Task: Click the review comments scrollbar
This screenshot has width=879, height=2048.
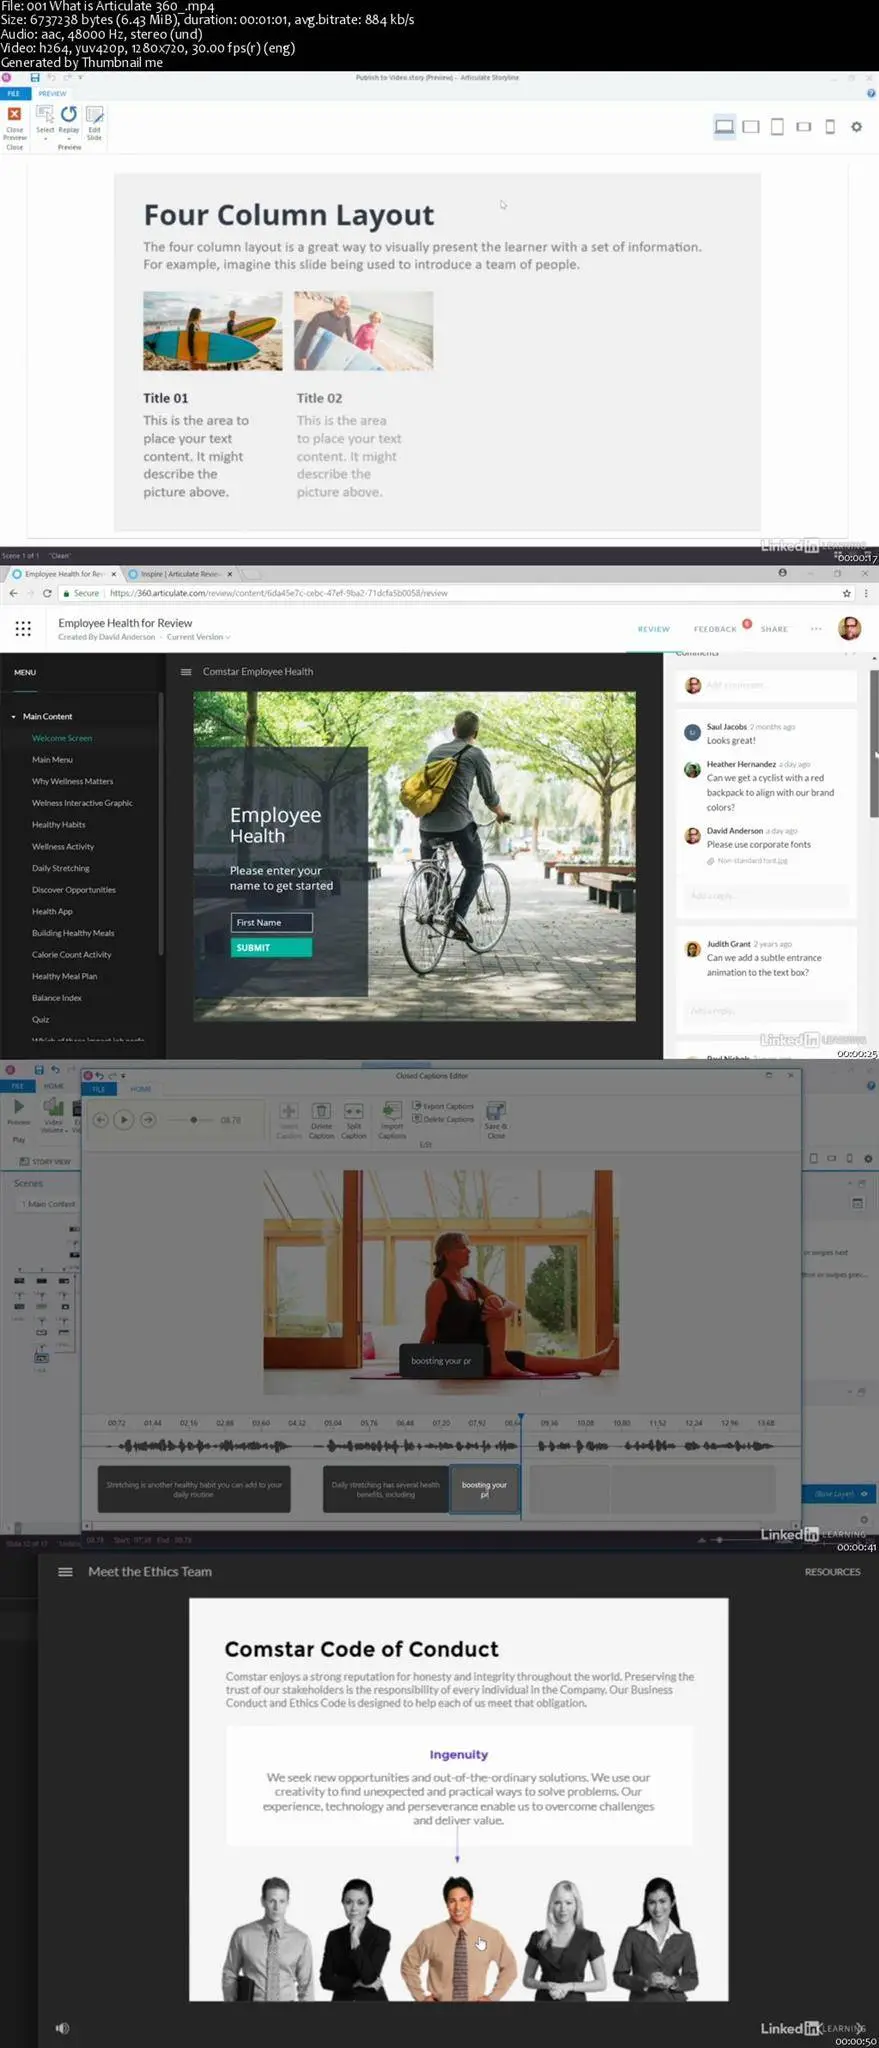Action: [x=874, y=745]
